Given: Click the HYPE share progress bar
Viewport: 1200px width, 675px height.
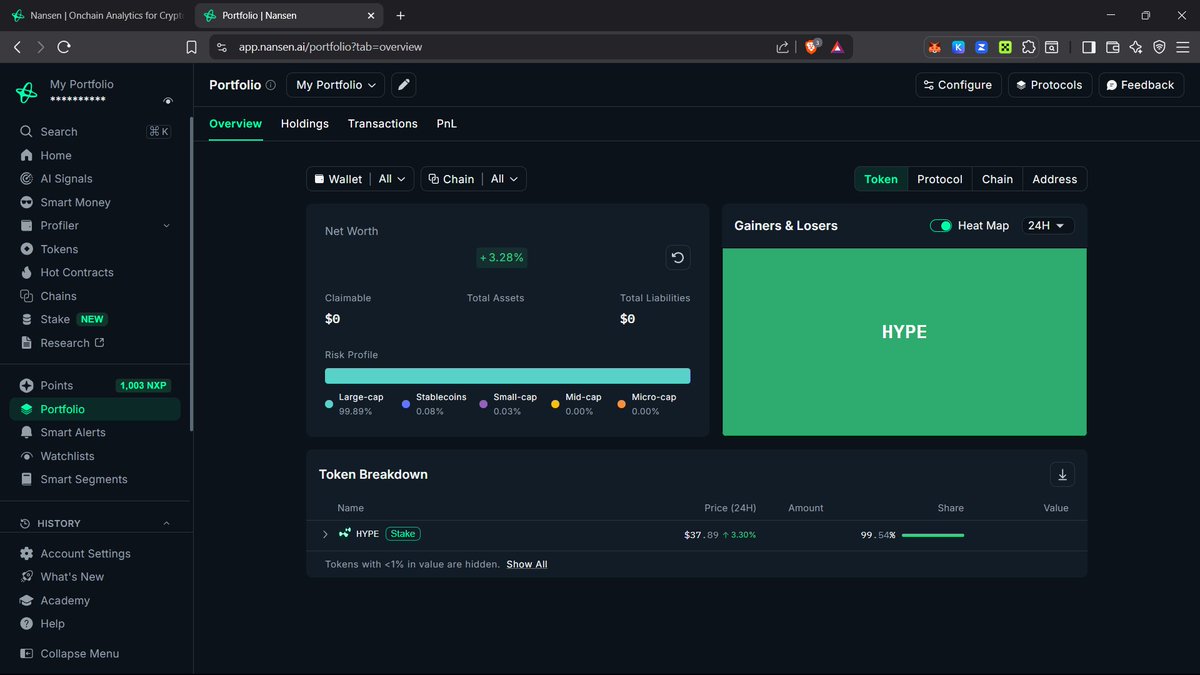Looking at the screenshot, I should click(x=933, y=535).
